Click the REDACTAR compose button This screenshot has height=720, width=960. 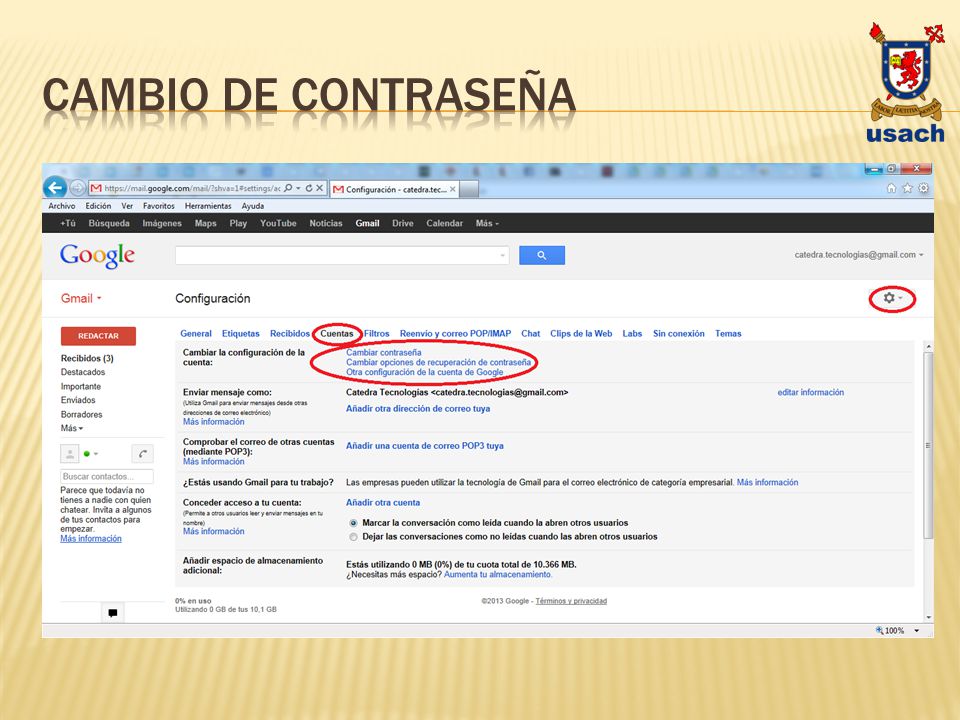click(x=98, y=336)
